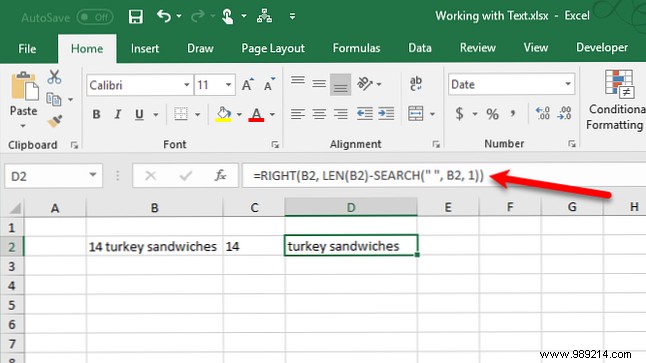Open Conditional Formatting menu

tap(616, 100)
